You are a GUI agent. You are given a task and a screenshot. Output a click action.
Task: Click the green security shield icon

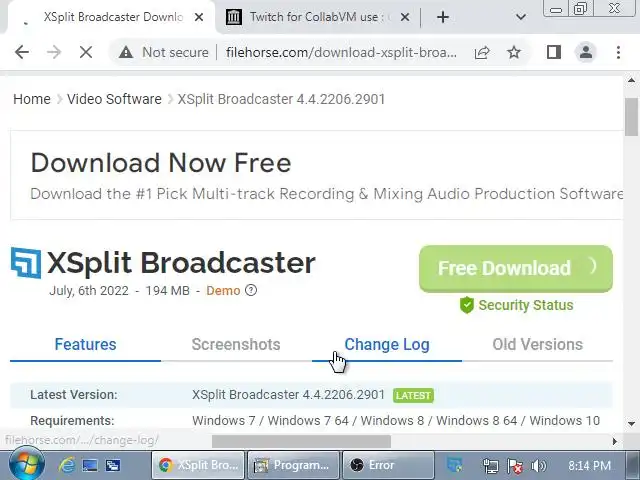(467, 305)
